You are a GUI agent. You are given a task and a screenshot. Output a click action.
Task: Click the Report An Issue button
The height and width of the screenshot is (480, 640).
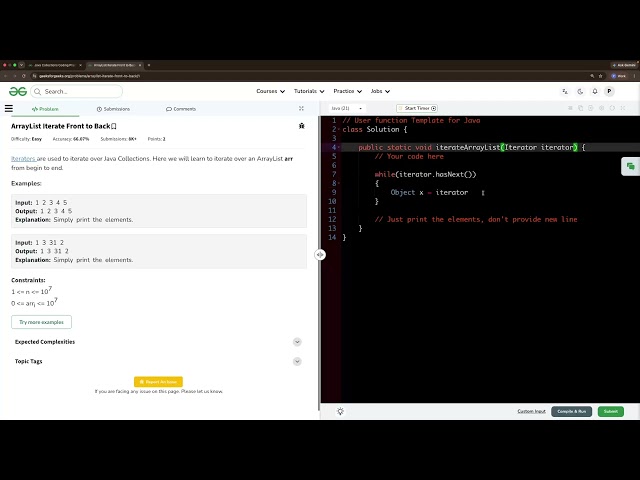(x=158, y=382)
